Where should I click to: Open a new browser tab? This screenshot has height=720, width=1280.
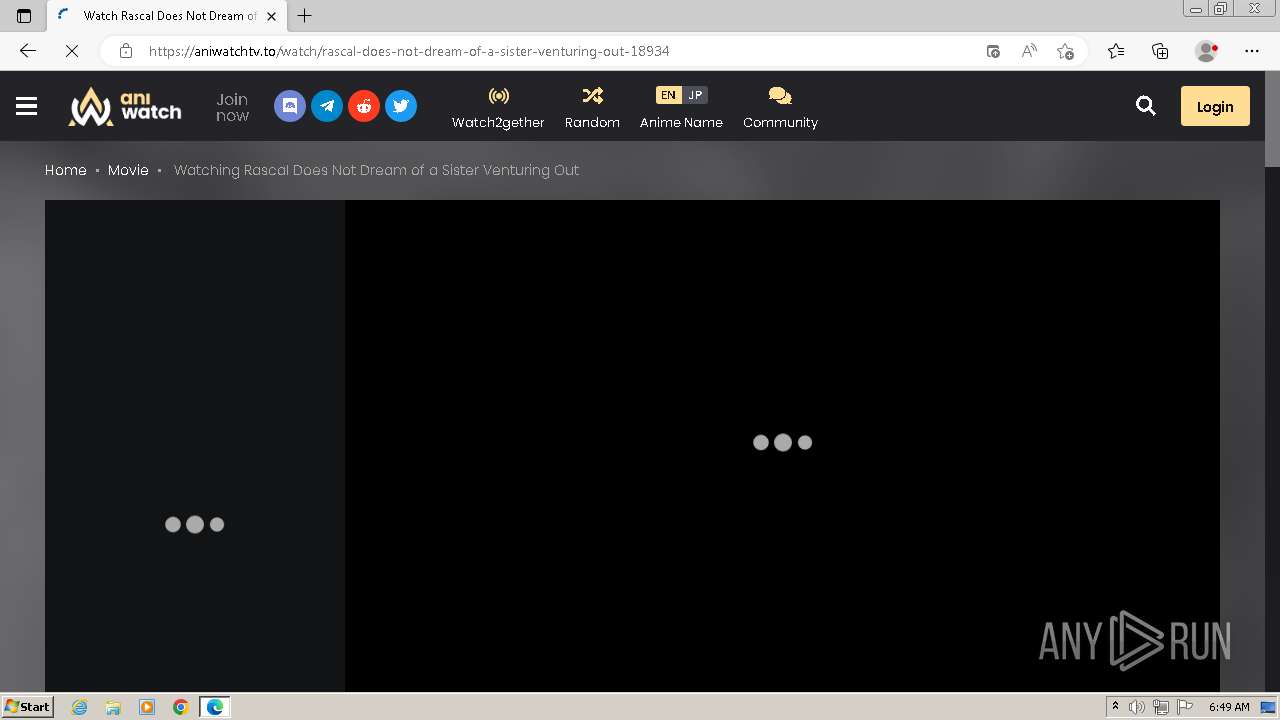click(x=305, y=16)
